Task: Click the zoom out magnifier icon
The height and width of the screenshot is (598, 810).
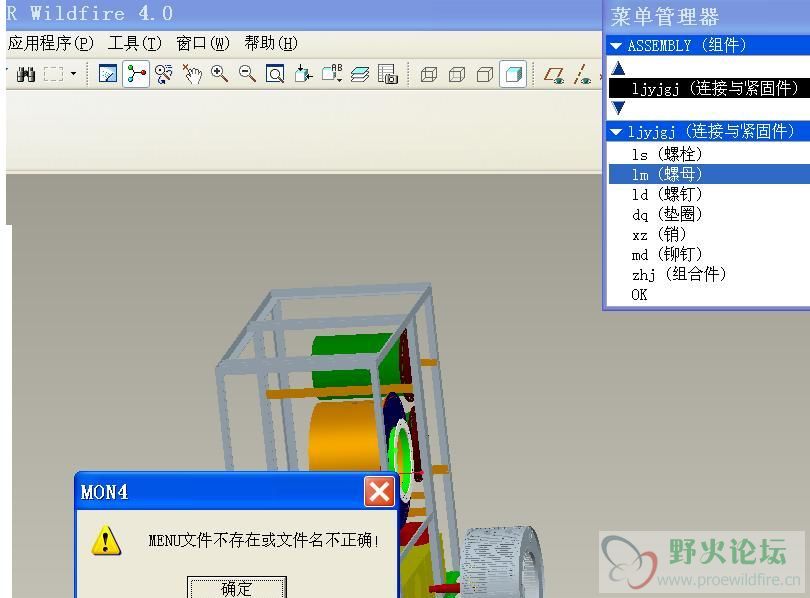Action: 247,74
